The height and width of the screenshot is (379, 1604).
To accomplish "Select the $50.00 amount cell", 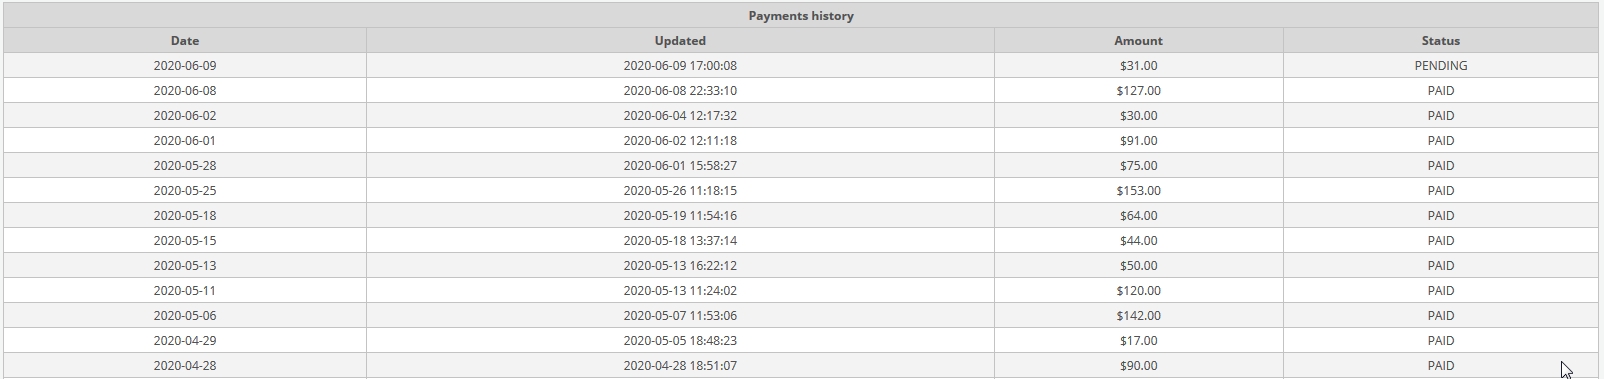I will [1138, 266].
